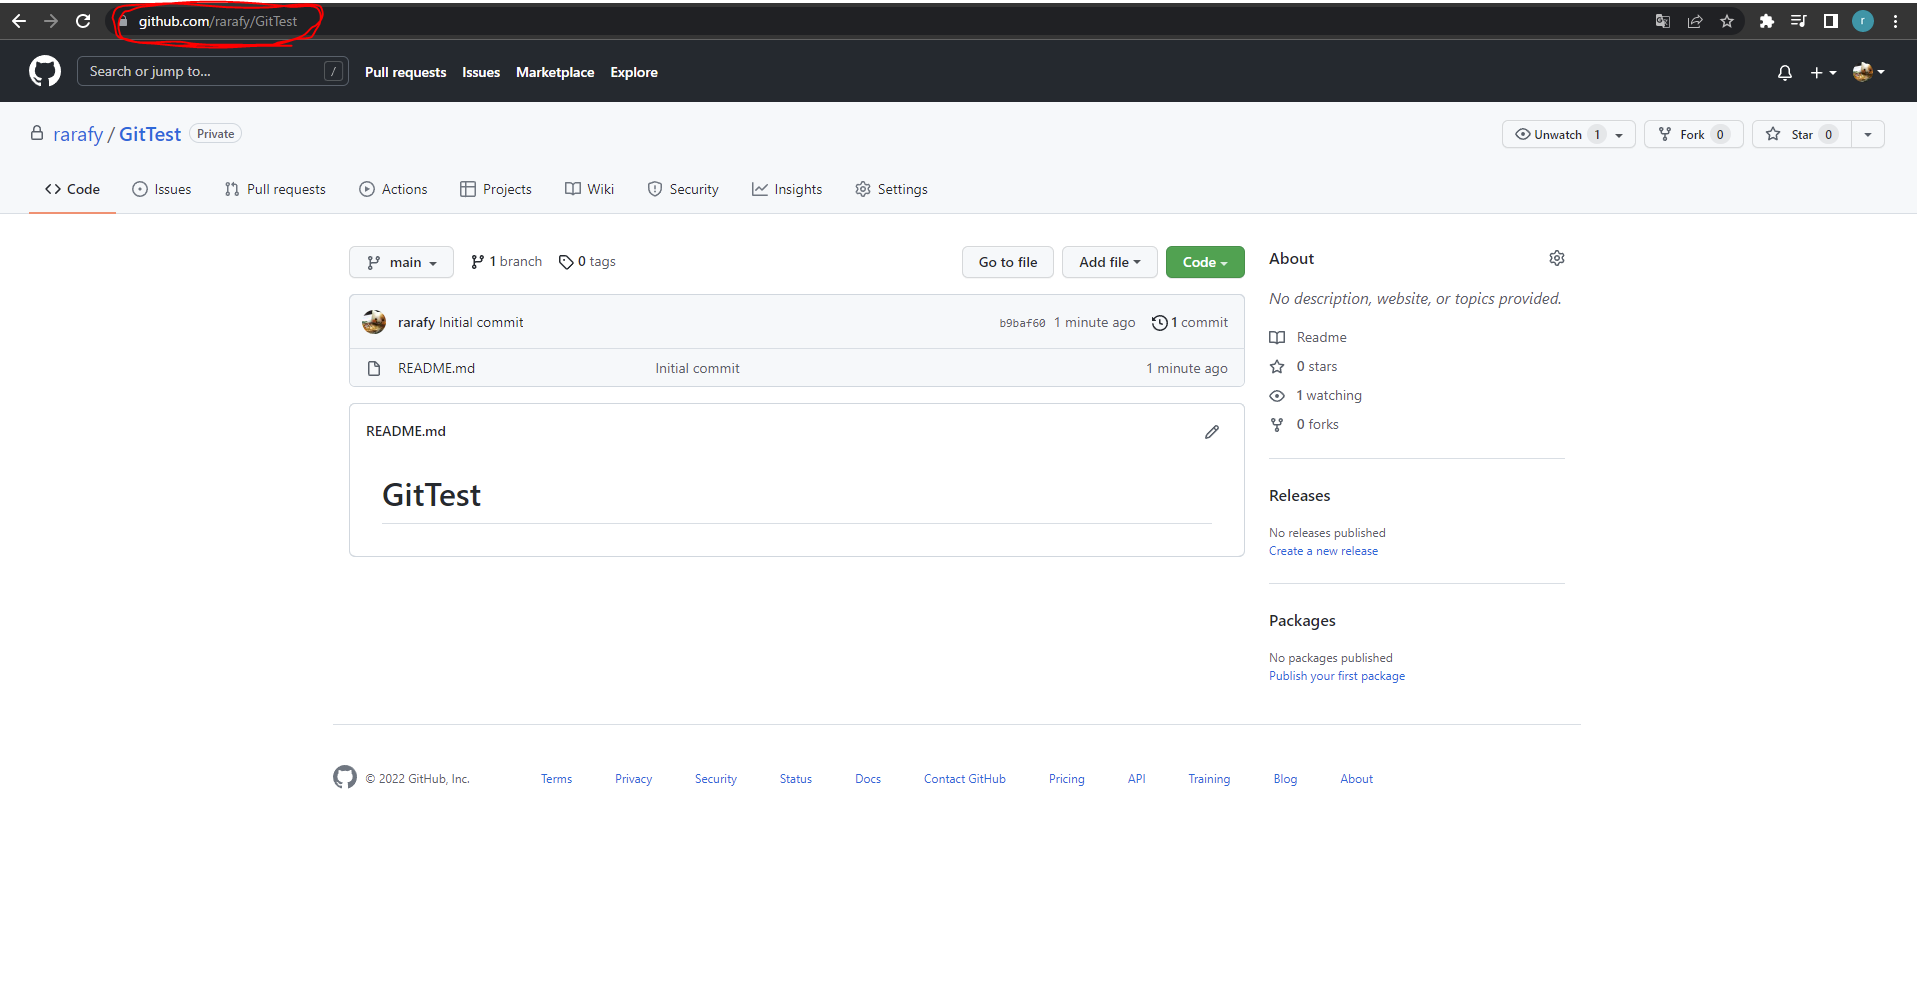Expand the main branch dropdown
Image resolution: width=1917 pixels, height=1005 pixels.
pos(401,262)
